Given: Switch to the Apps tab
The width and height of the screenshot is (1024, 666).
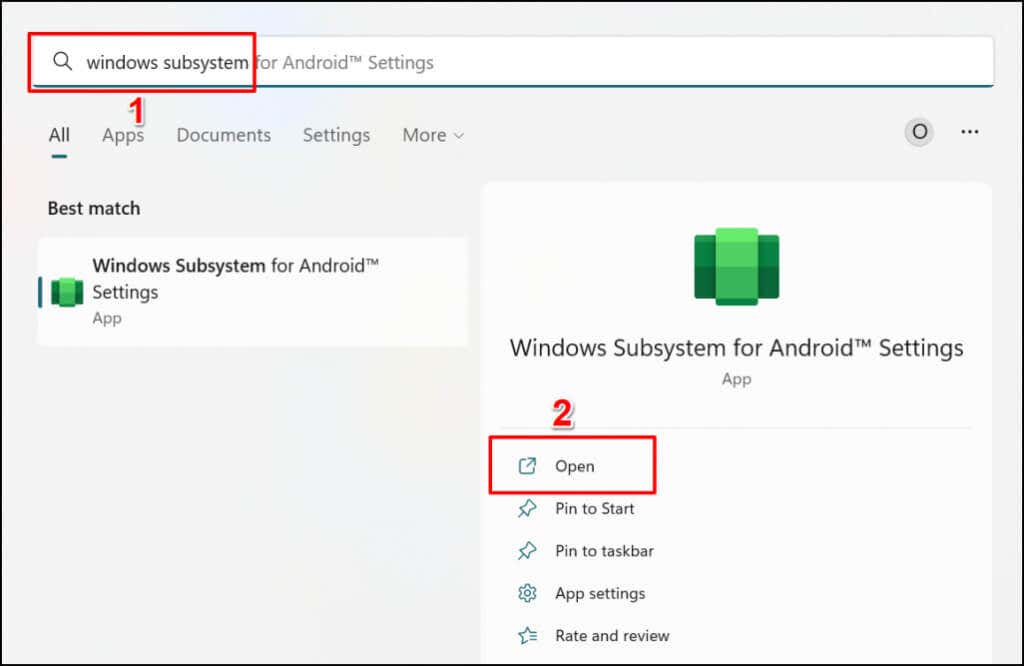Looking at the screenshot, I should [x=123, y=135].
